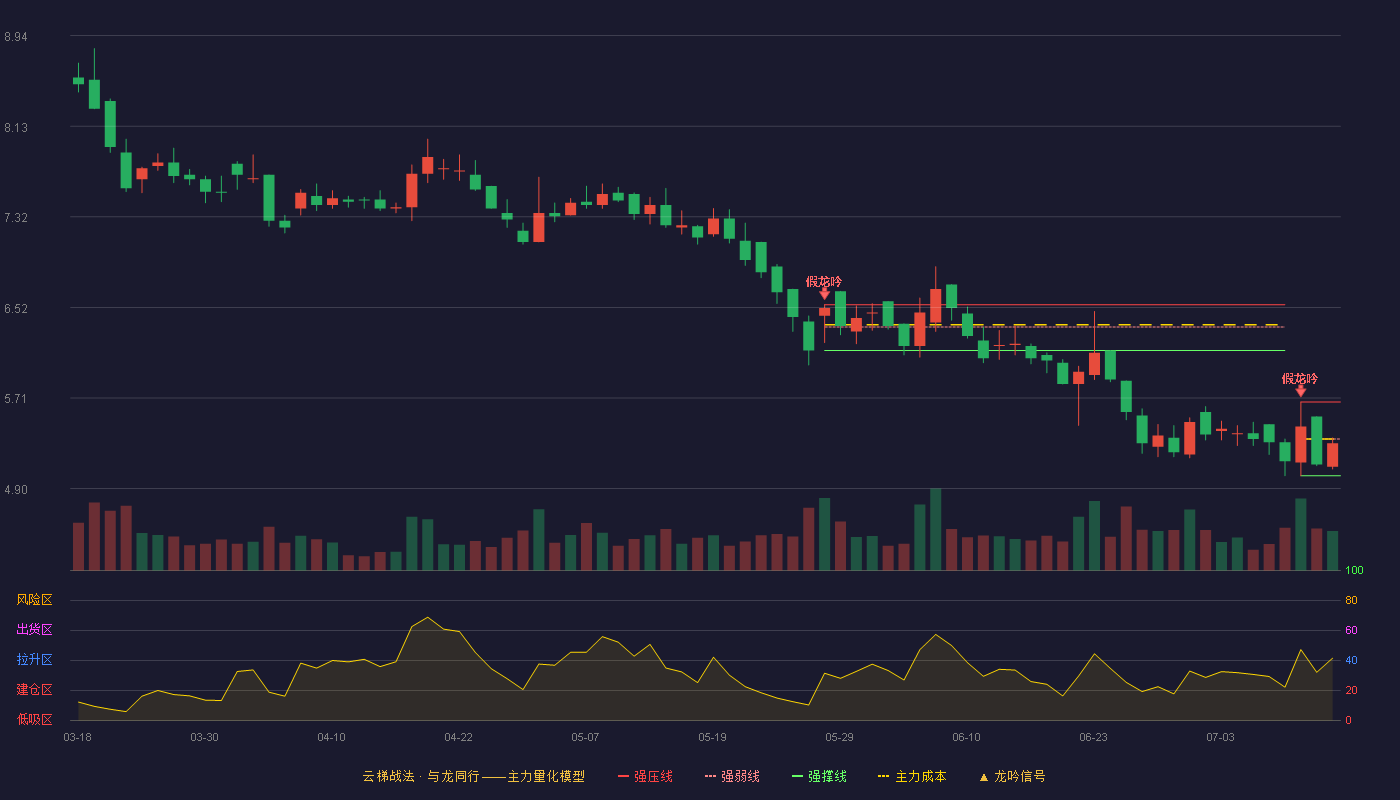The image size is (1400, 800).
Task: Select the 拉升区 zone label
Action: [34, 660]
